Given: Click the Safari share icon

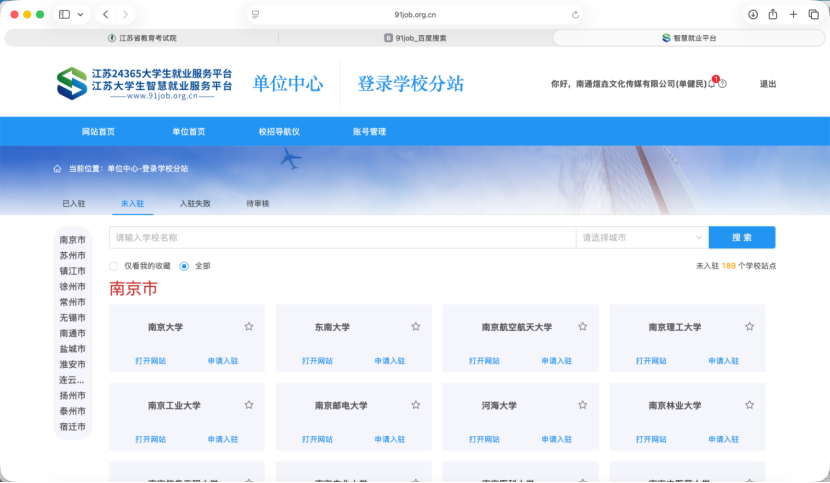Looking at the screenshot, I should coord(773,14).
